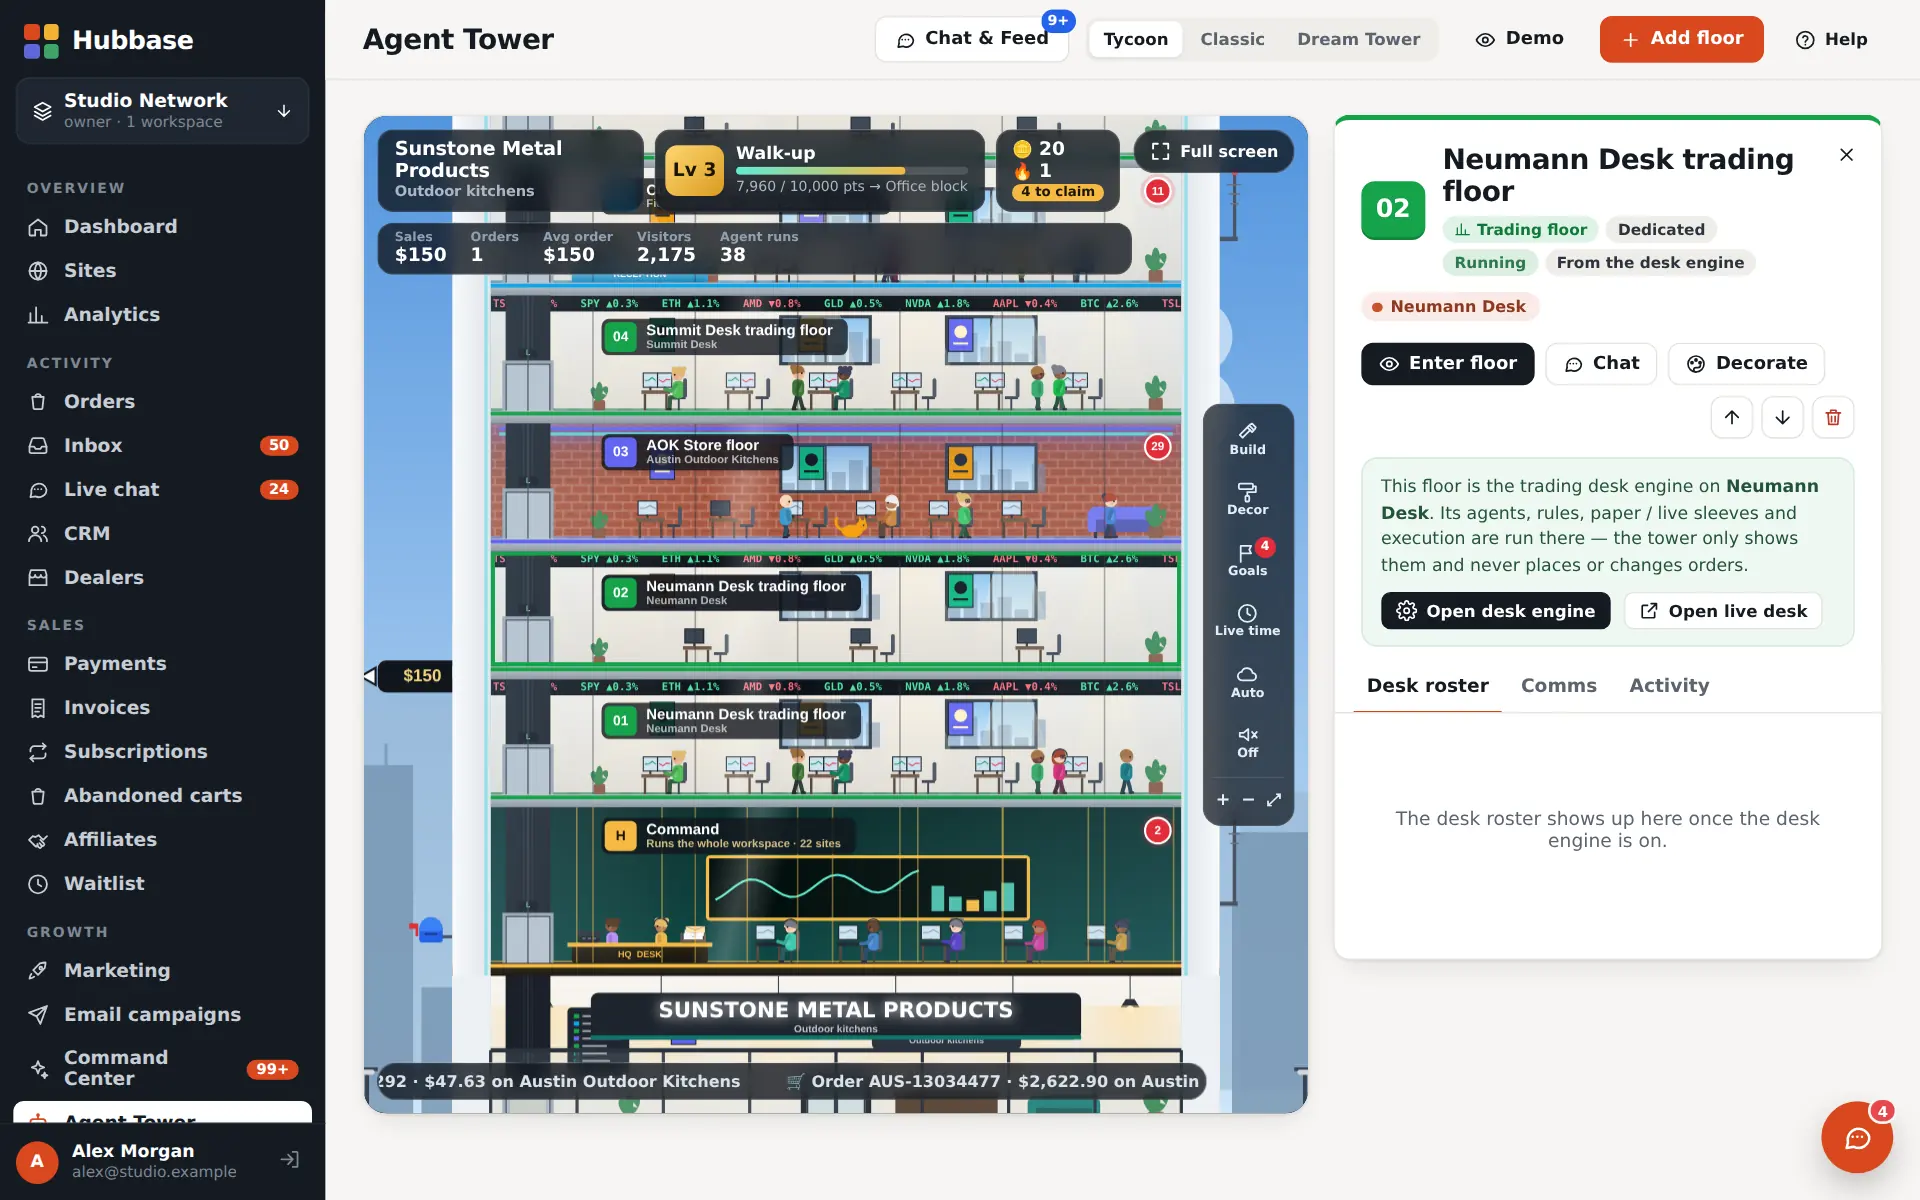Open Decorate for this floor
The width and height of the screenshot is (1920, 1200).
point(1746,364)
